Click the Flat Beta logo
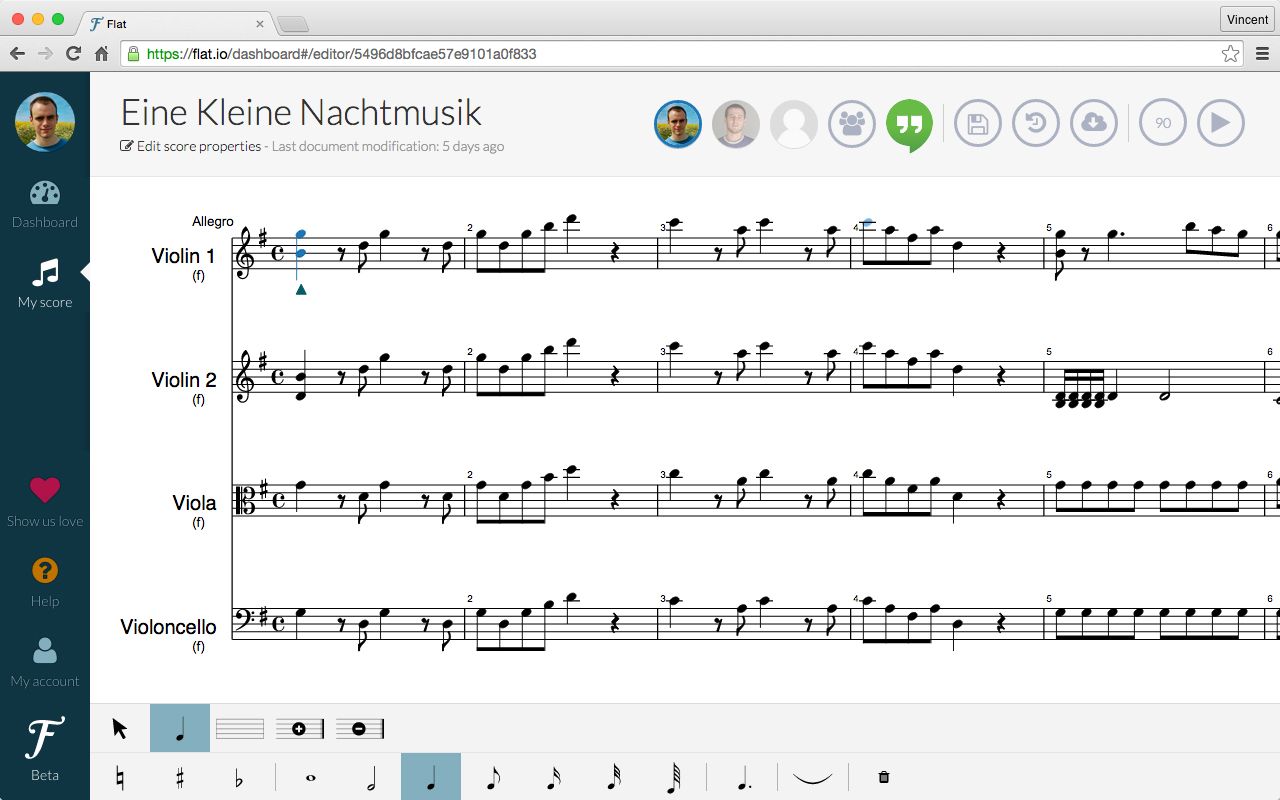The width and height of the screenshot is (1280, 800). (x=45, y=749)
